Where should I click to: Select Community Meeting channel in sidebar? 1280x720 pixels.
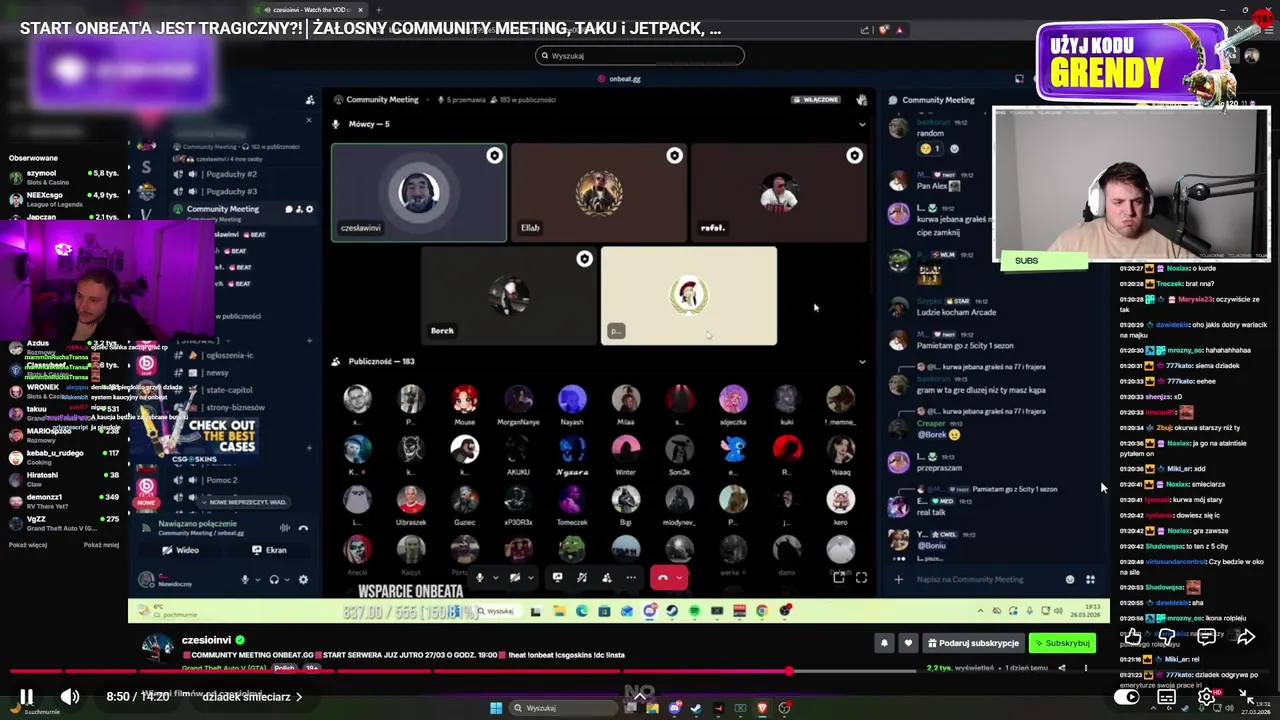(x=223, y=209)
